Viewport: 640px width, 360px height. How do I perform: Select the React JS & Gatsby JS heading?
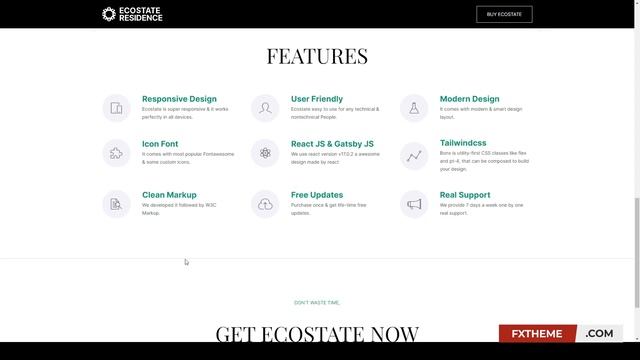(332, 144)
